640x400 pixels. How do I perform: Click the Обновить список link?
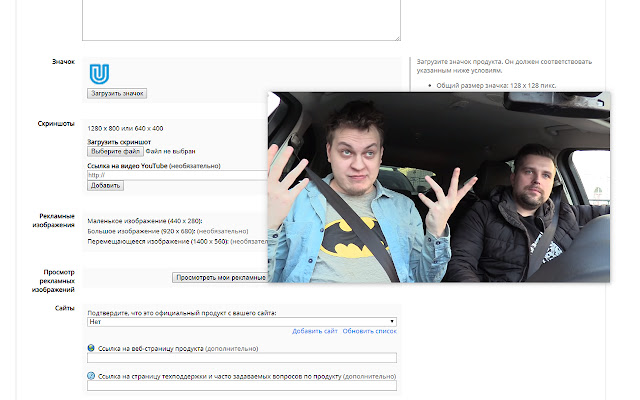point(369,331)
